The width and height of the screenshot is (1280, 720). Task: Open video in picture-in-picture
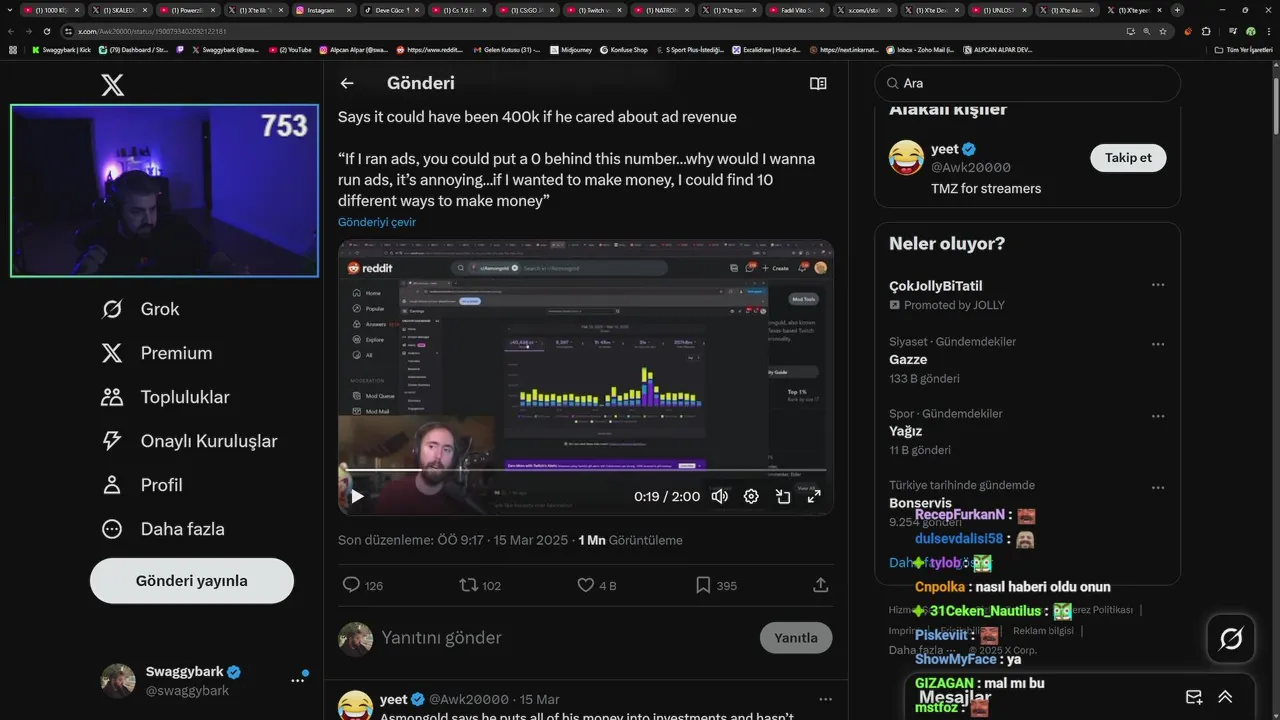click(x=783, y=496)
